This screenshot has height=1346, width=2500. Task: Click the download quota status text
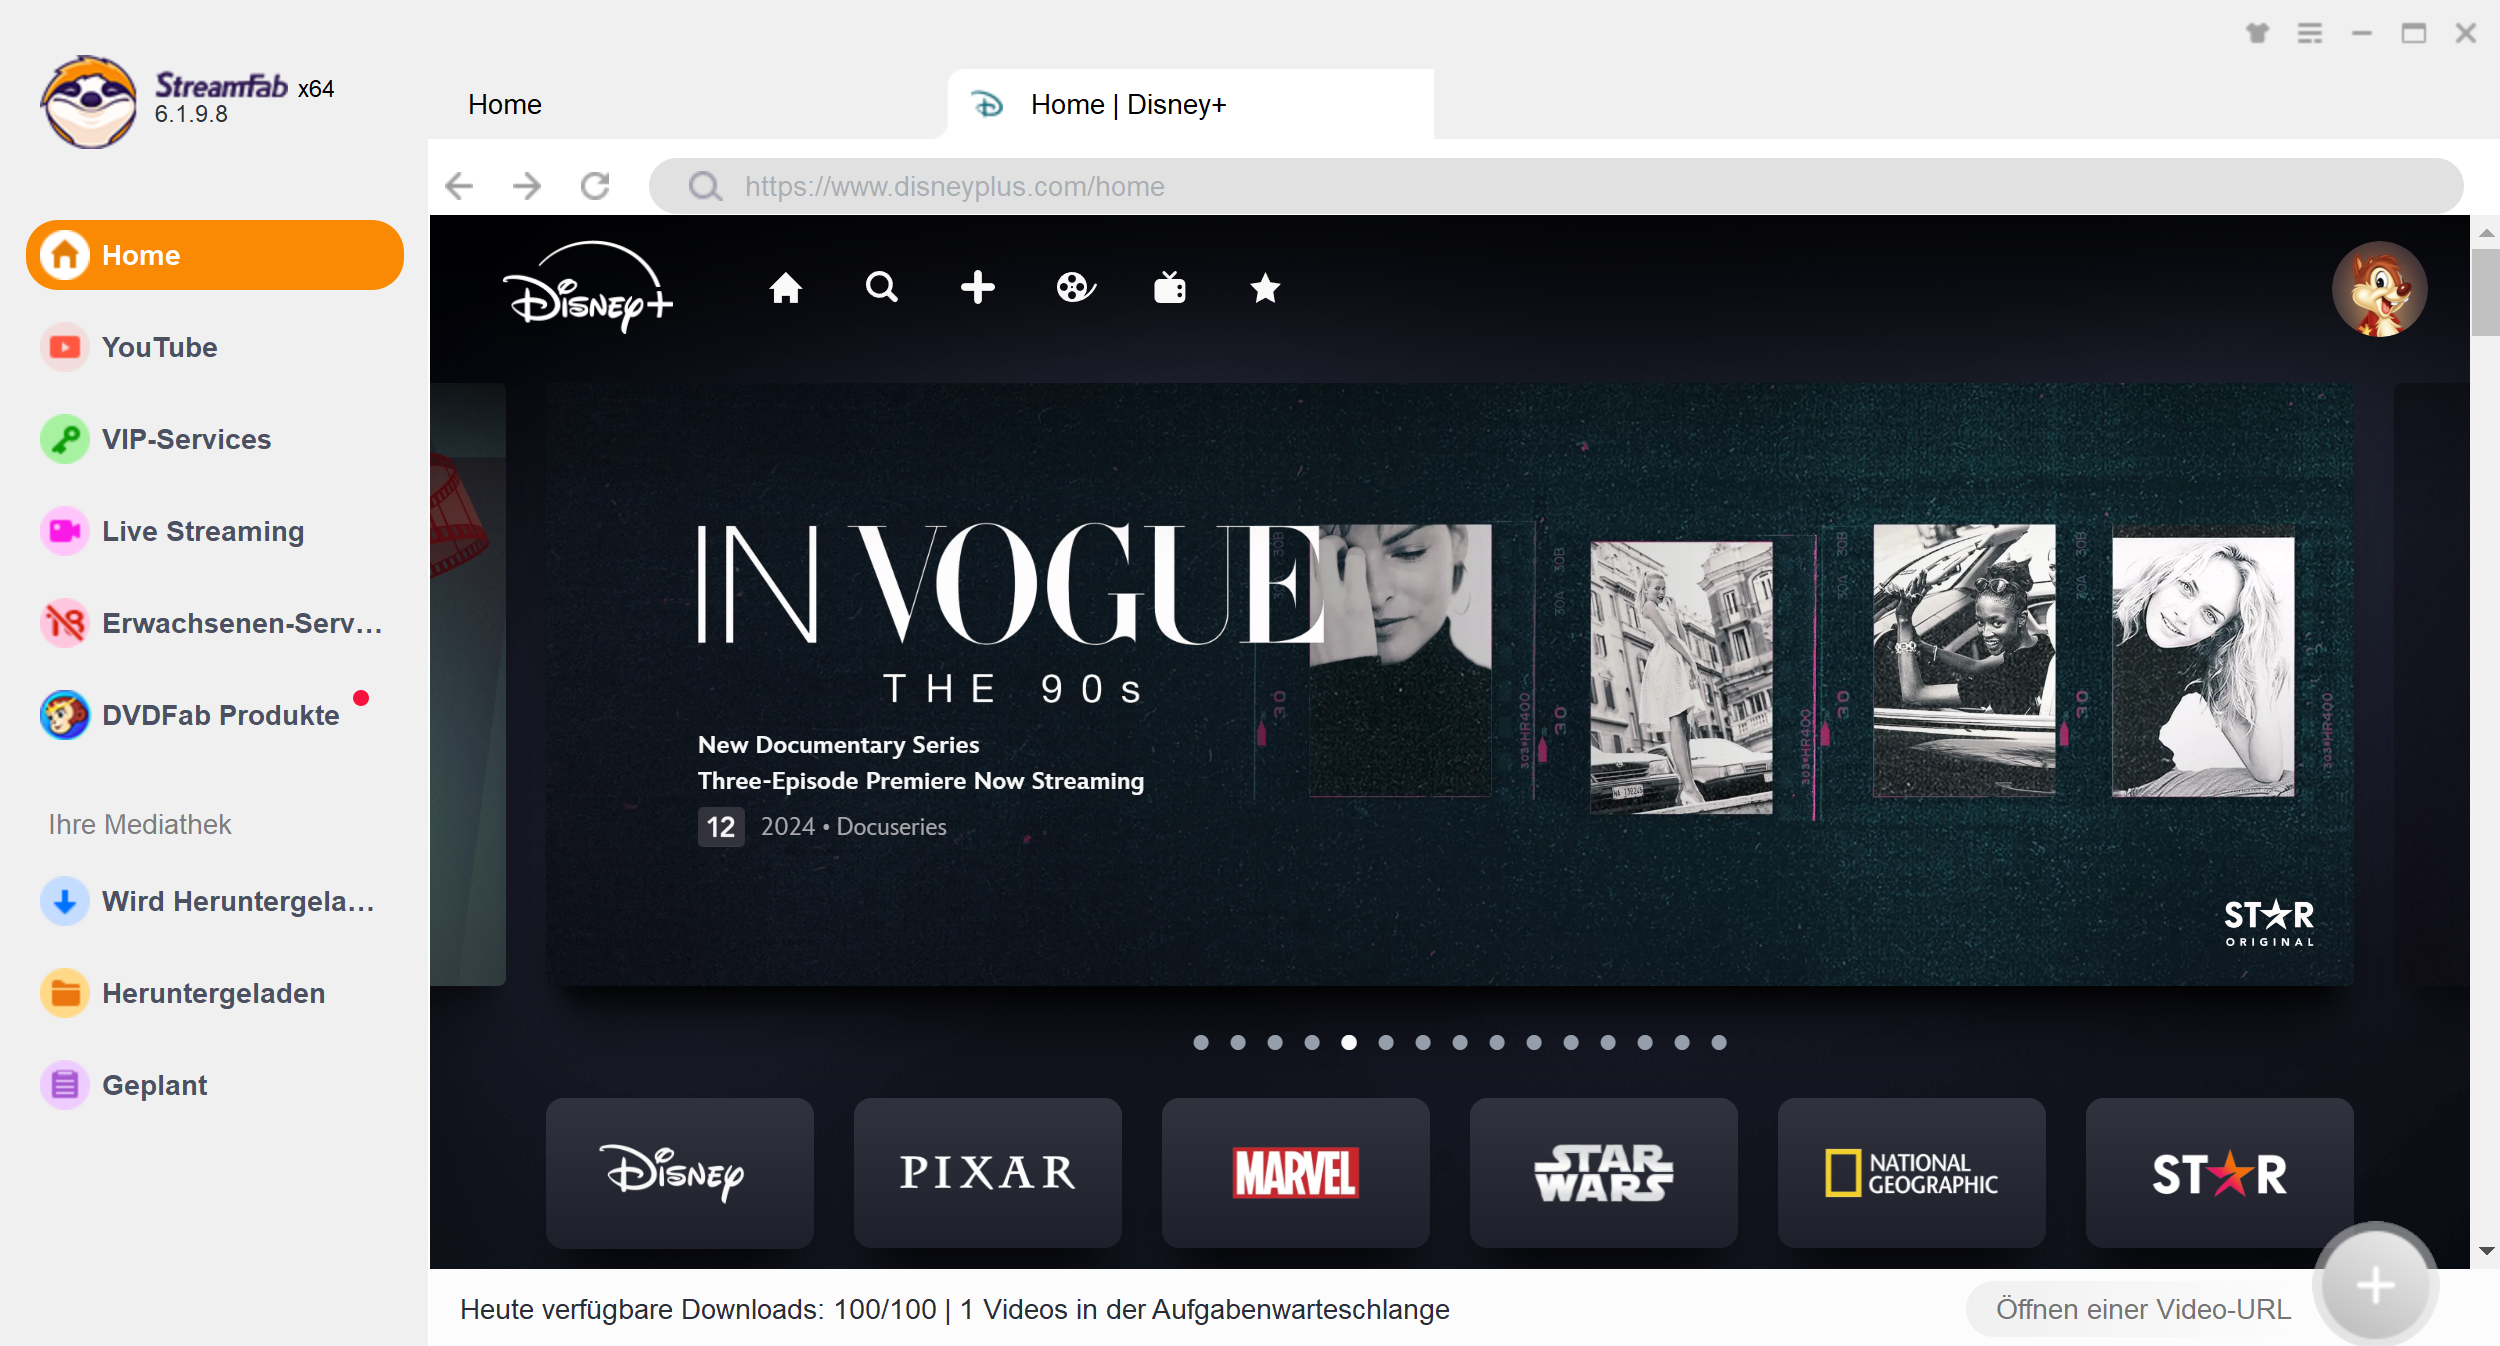[x=954, y=1309]
